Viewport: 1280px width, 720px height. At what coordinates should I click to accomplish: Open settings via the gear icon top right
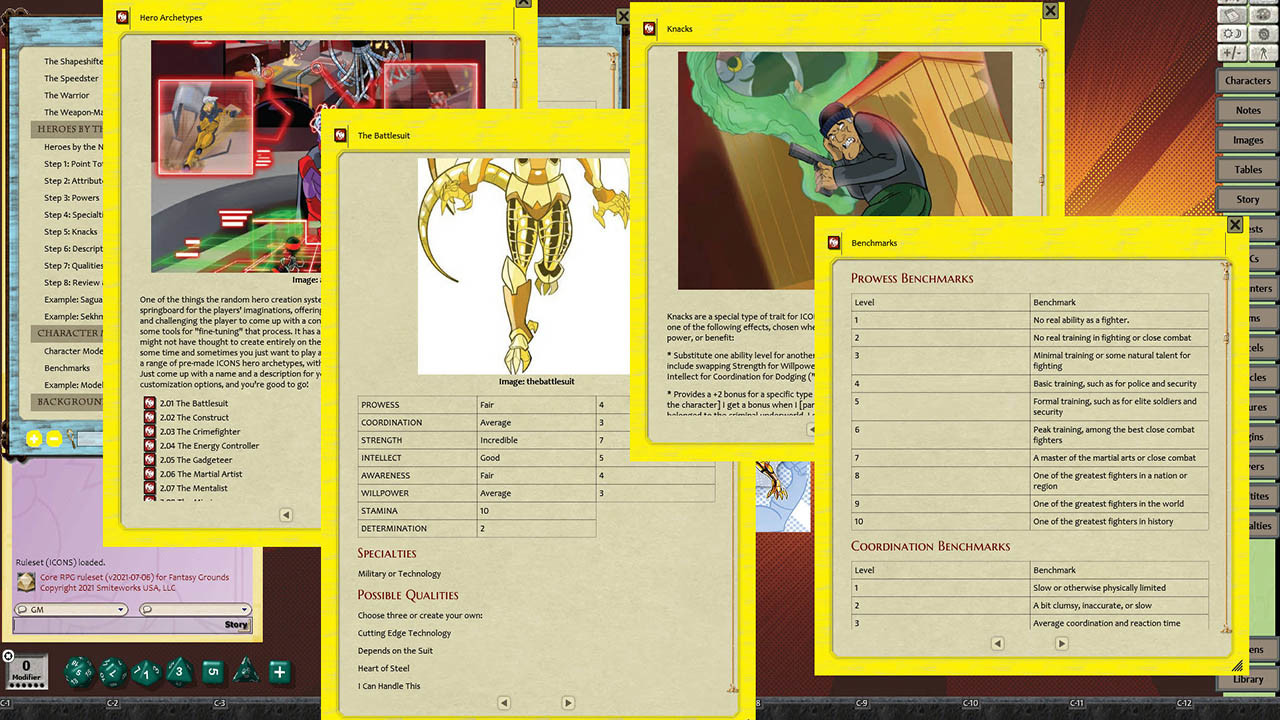1264,34
